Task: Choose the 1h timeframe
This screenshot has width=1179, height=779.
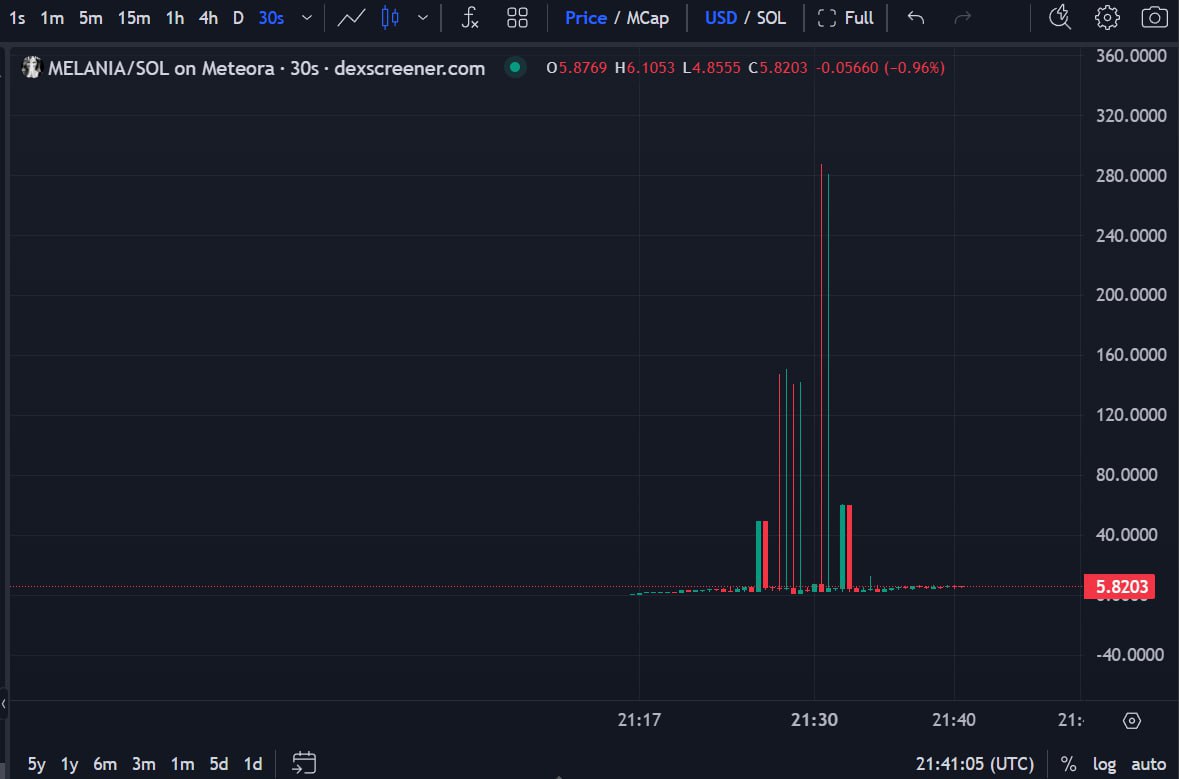Action: (174, 18)
